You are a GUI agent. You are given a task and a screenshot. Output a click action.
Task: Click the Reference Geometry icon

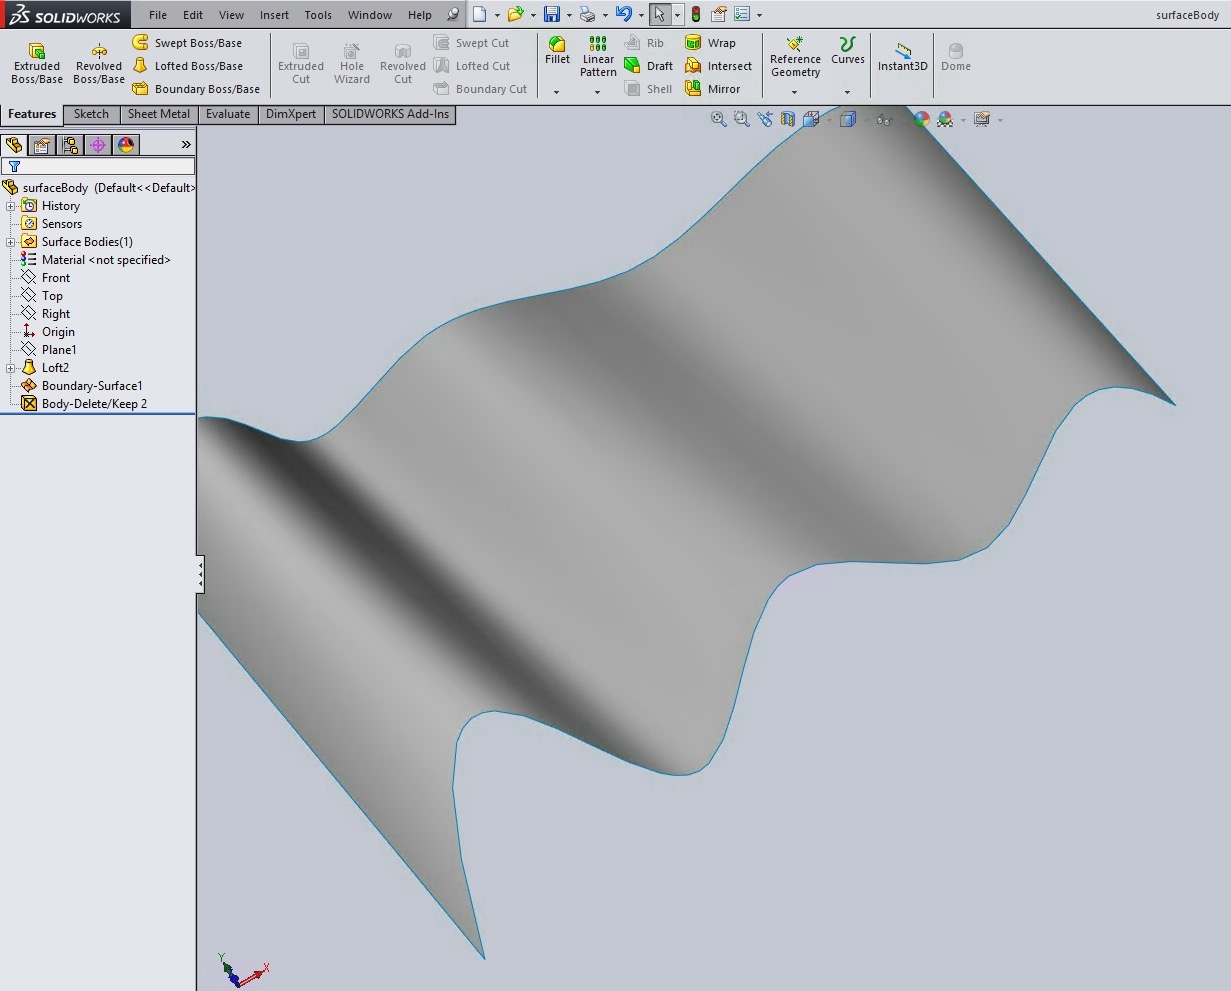click(795, 44)
